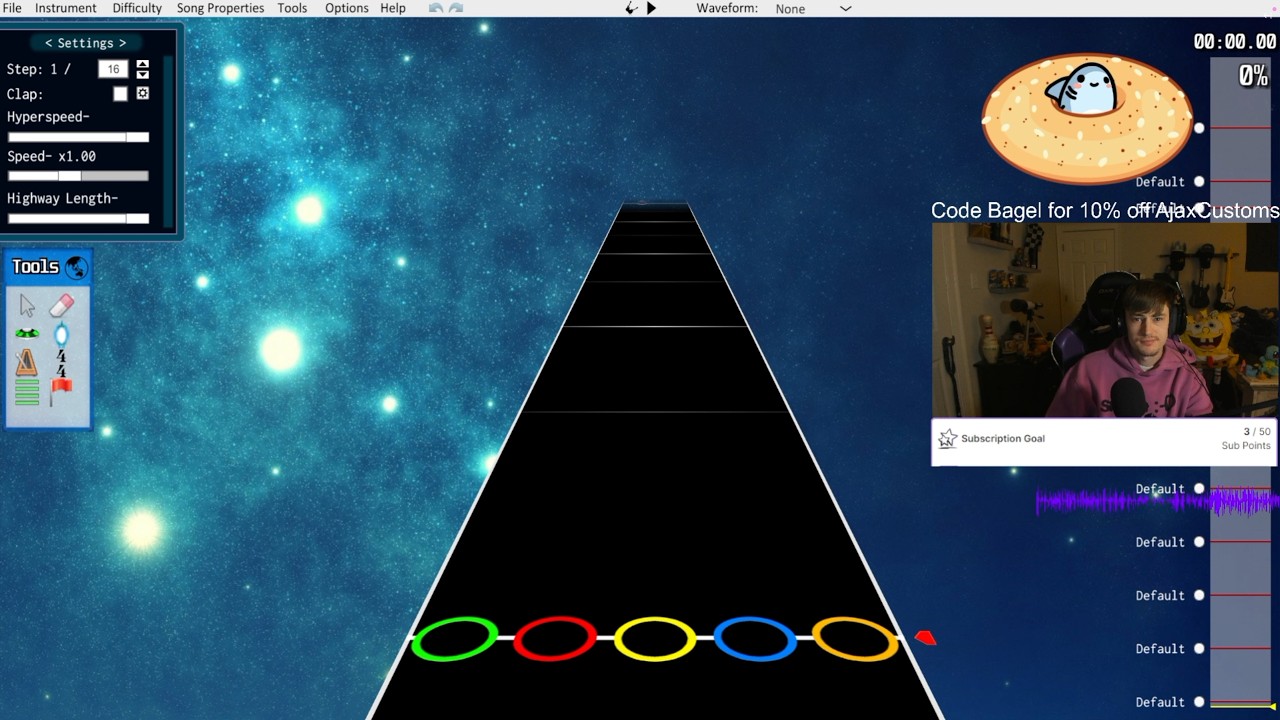
Task: Click the Tools panel title
Action: tap(35, 266)
